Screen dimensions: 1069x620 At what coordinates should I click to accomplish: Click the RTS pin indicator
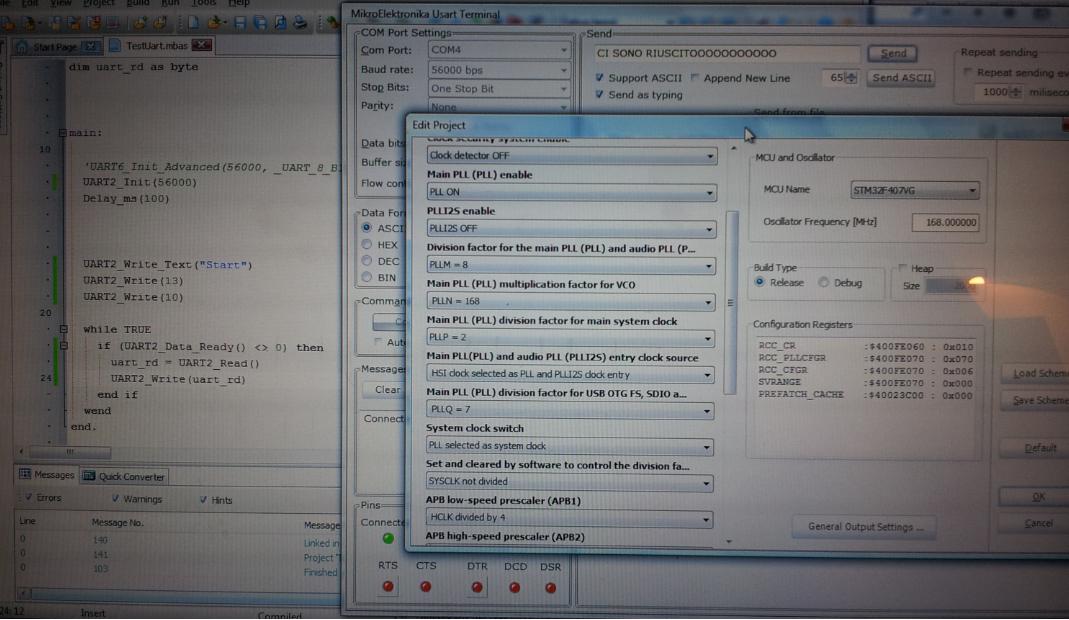[388, 587]
